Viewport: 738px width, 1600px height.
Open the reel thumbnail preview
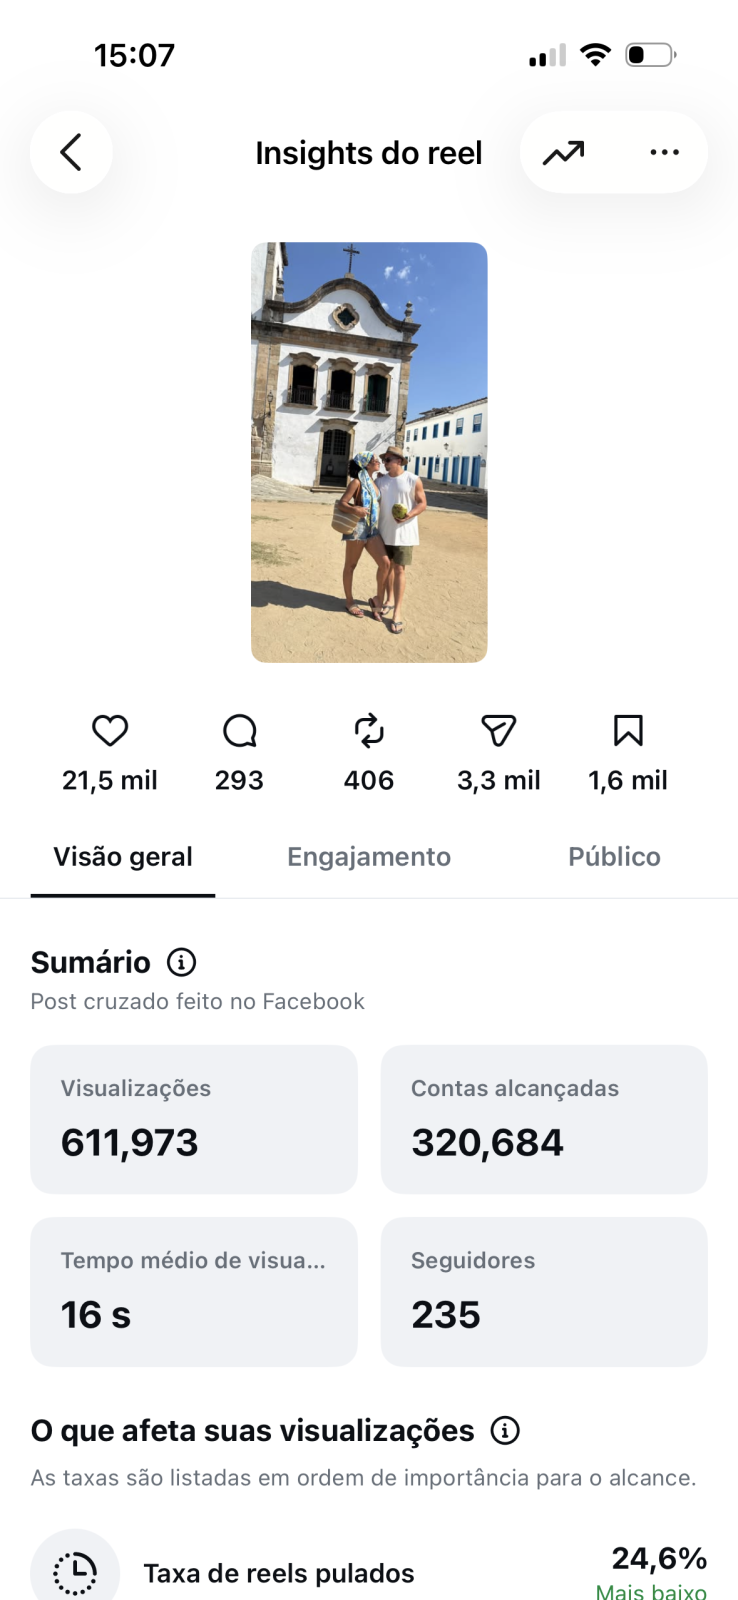369,452
